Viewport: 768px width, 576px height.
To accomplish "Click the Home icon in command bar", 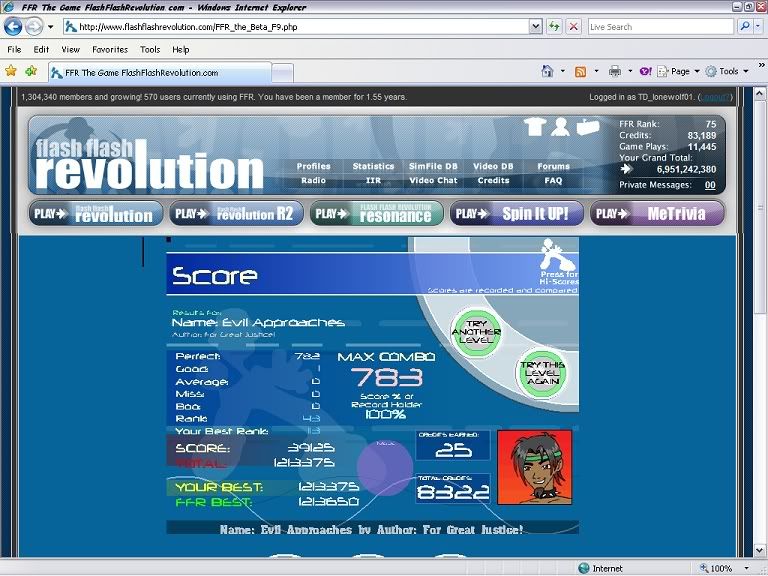I will [547, 71].
